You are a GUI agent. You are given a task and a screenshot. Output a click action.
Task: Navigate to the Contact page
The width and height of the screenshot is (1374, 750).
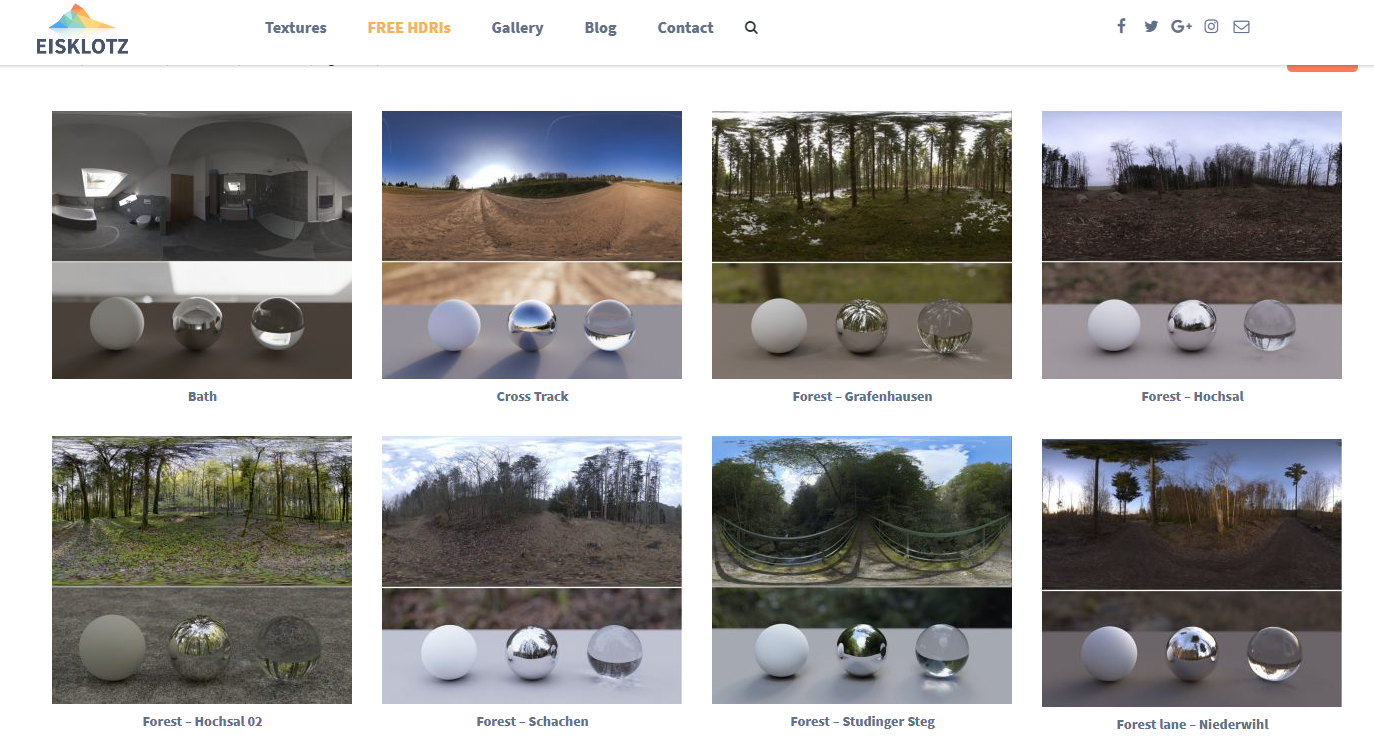685,28
